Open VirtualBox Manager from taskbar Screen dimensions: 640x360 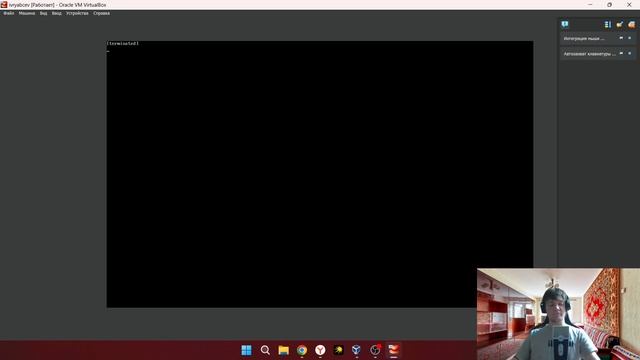click(x=356, y=350)
